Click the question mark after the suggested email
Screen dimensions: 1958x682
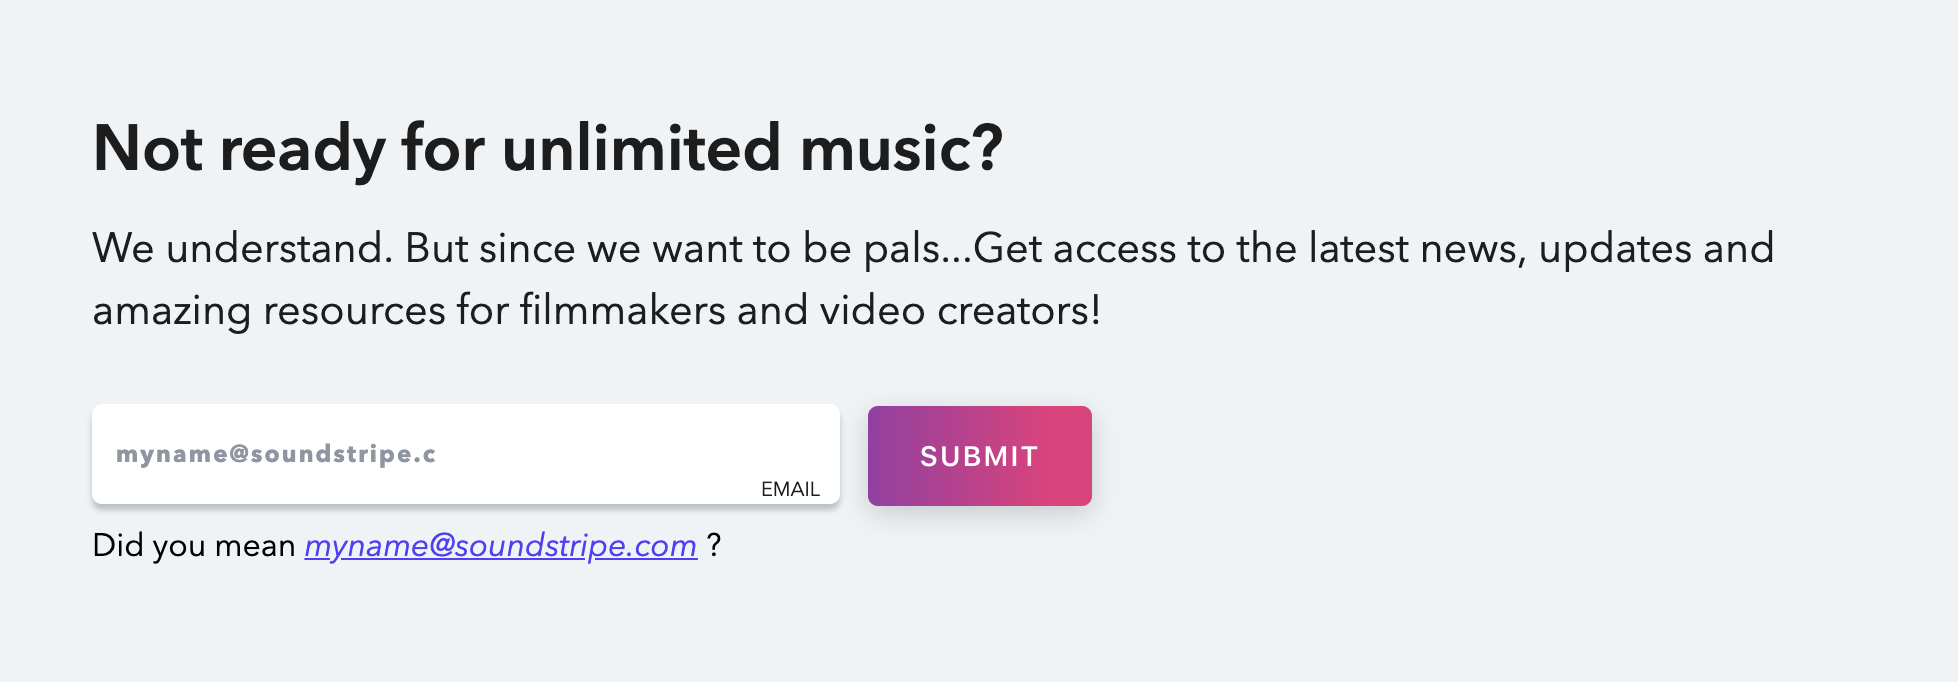(x=713, y=545)
